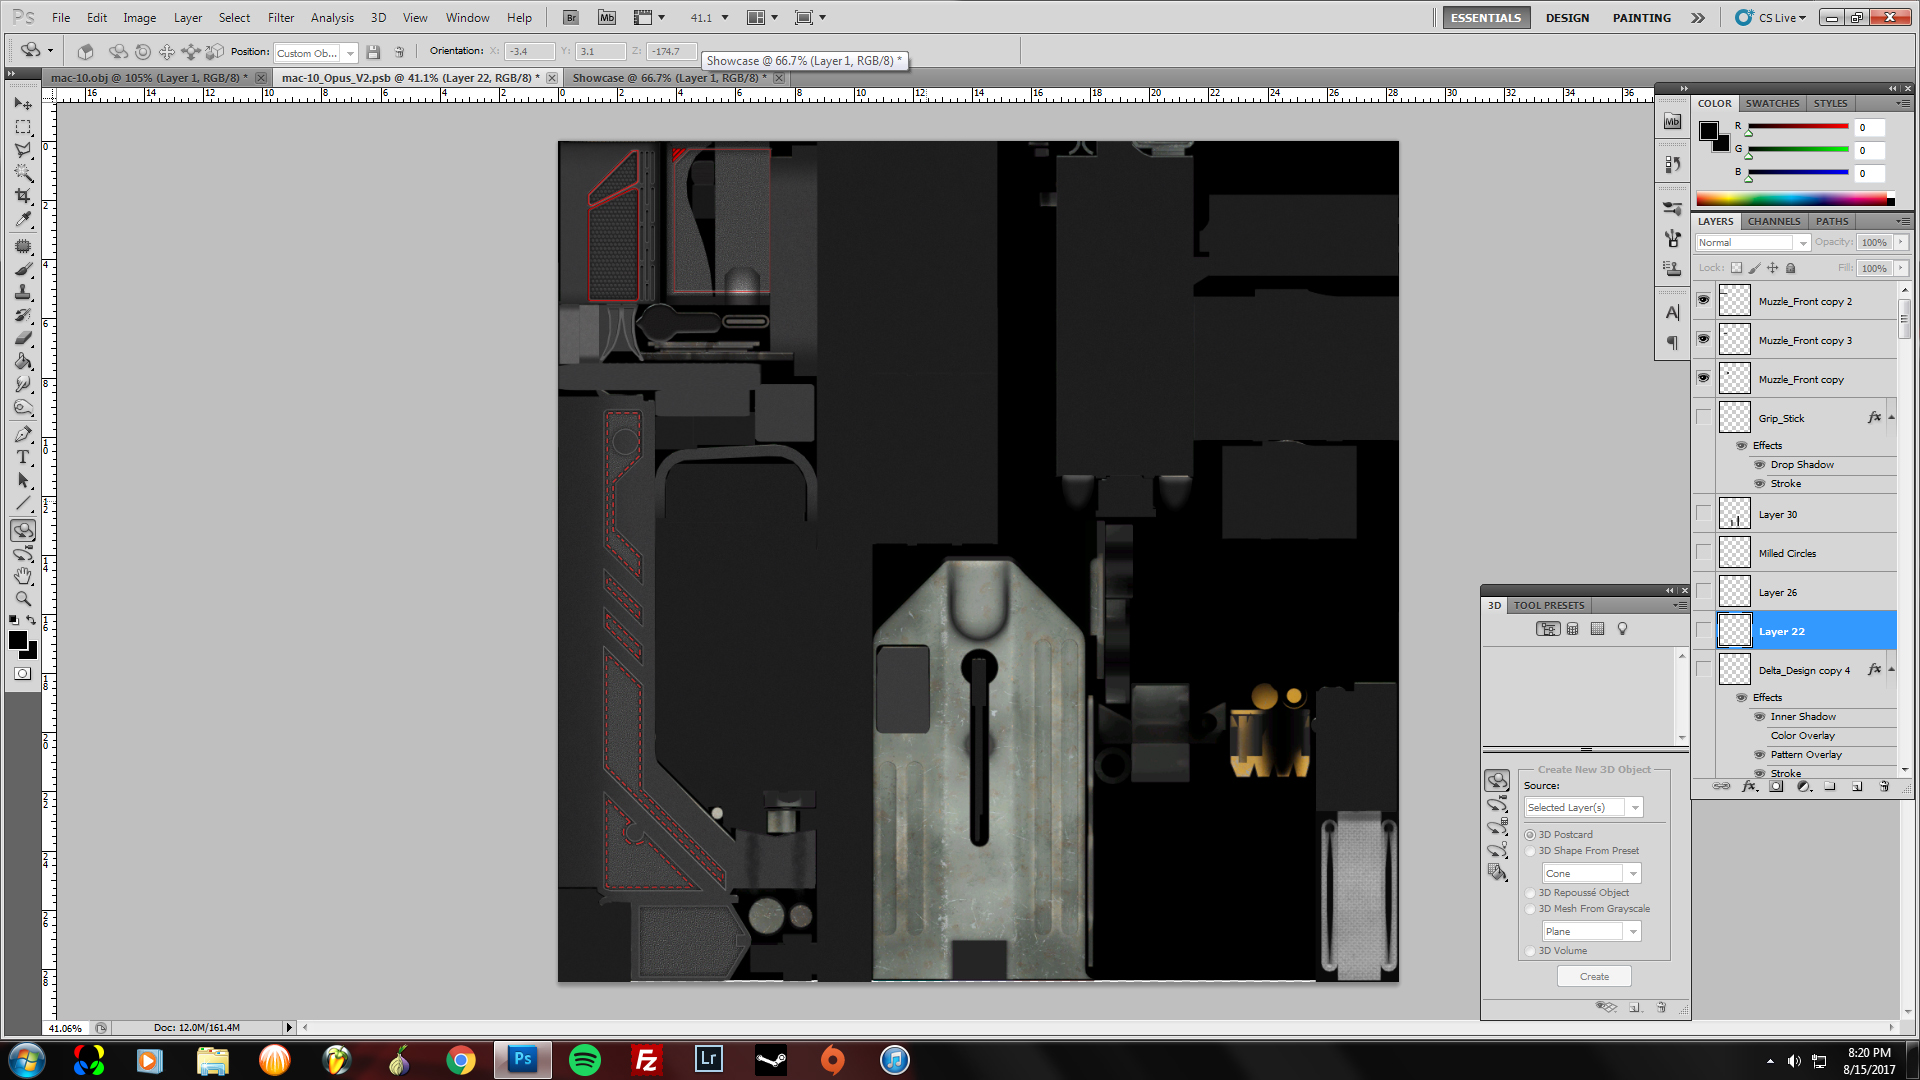The width and height of the screenshot is (1920, 1080).
Task: Show the Grip_Stick layer
Action: (x=1703, y=418)
